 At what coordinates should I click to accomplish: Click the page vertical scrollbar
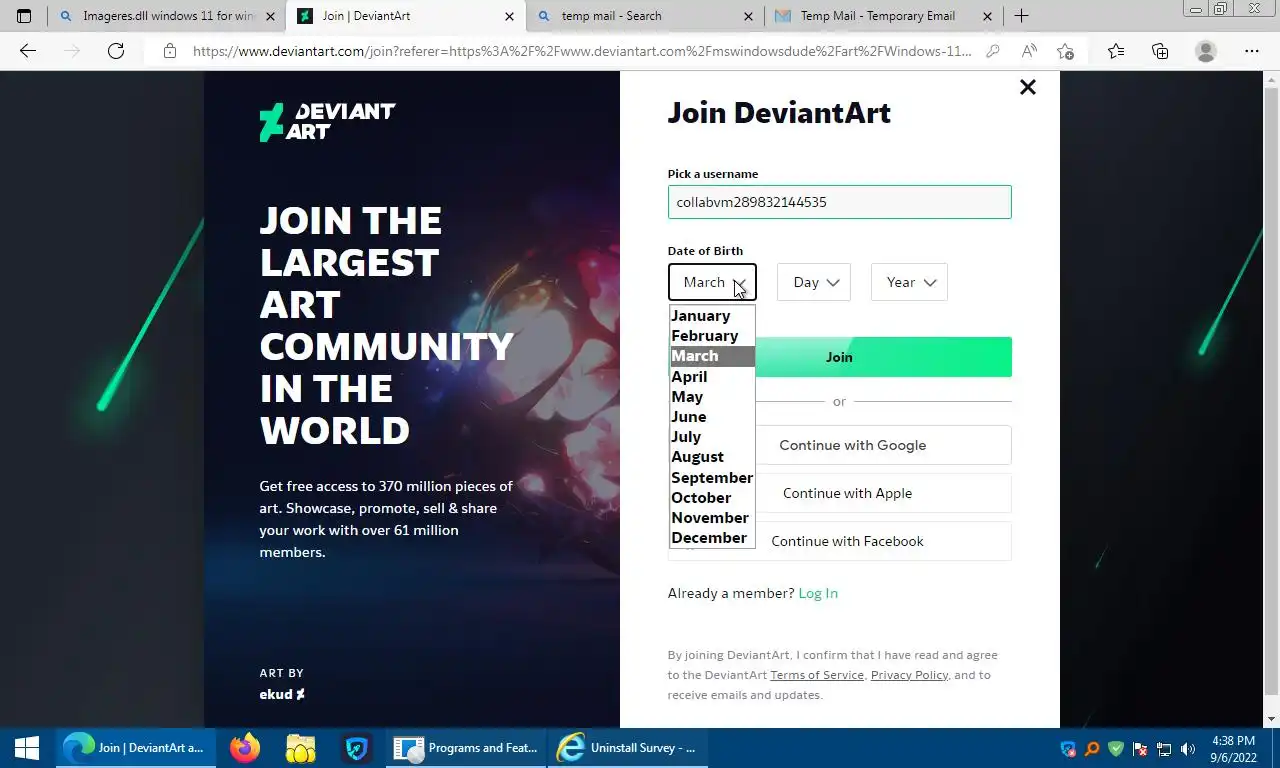click(x=1272, y=399)
